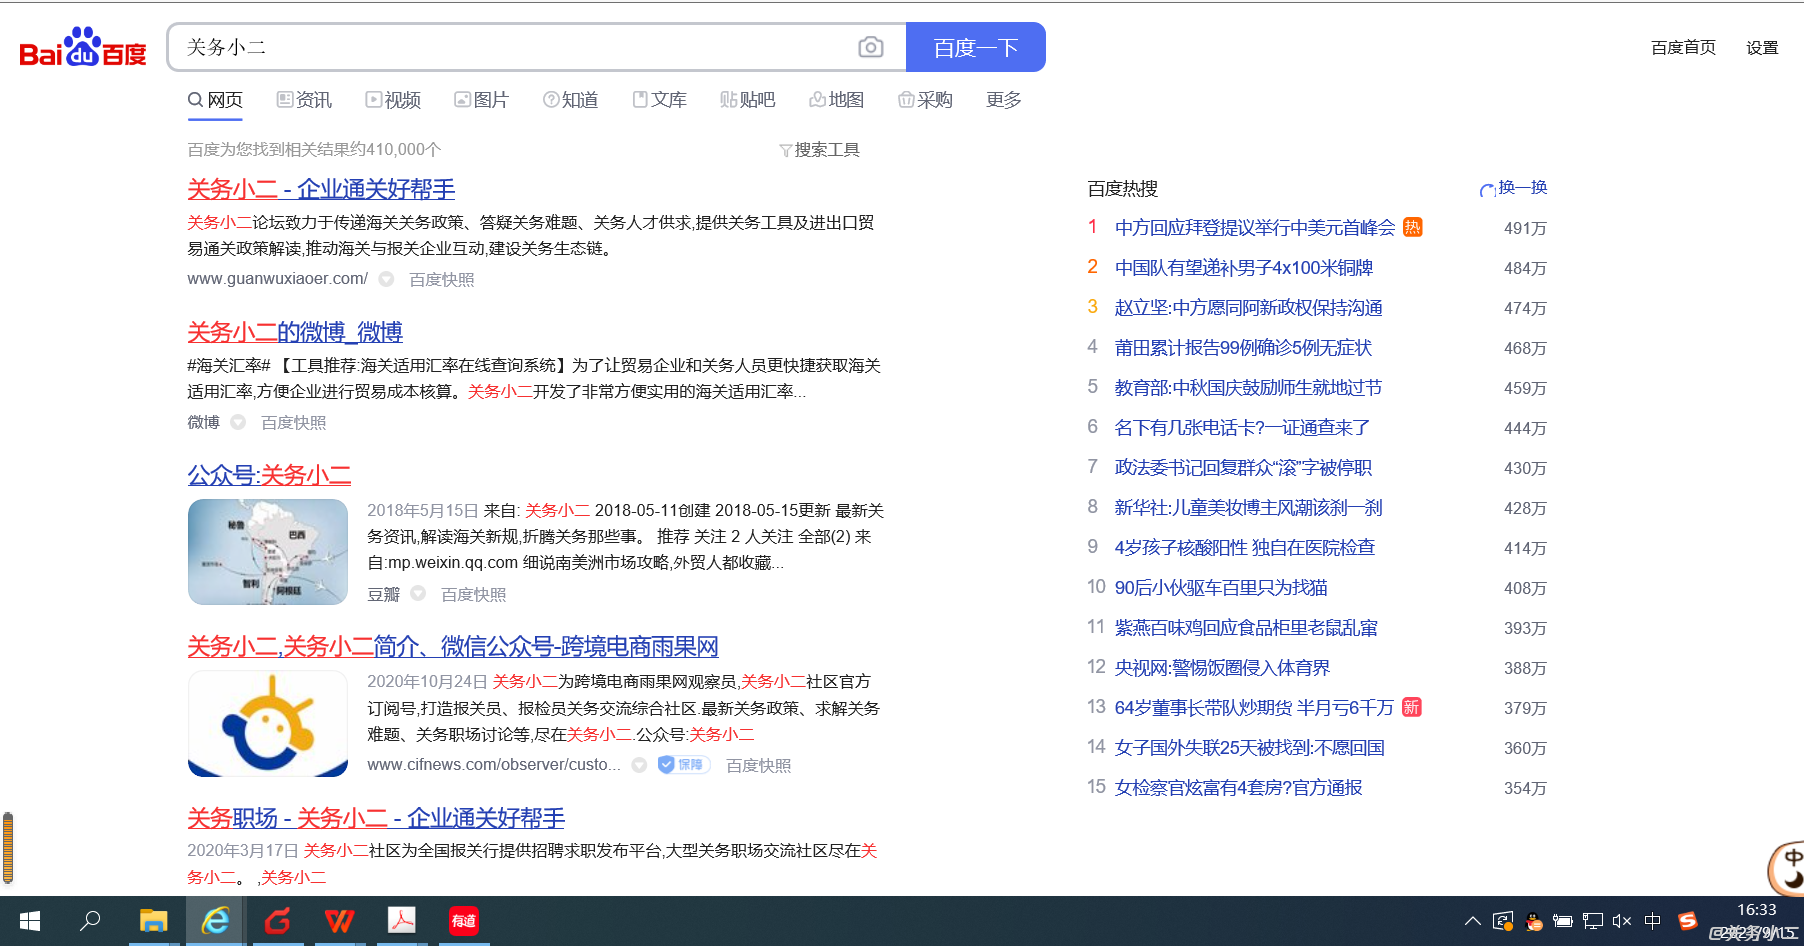The height and width of the screenshot is (946, 1804).
Task: Open the Windows Start menu
Action: pos(30,921)
